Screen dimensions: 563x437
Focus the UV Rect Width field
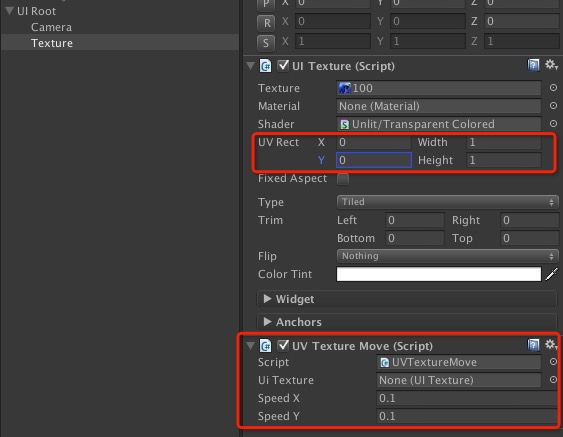(503, 142)
